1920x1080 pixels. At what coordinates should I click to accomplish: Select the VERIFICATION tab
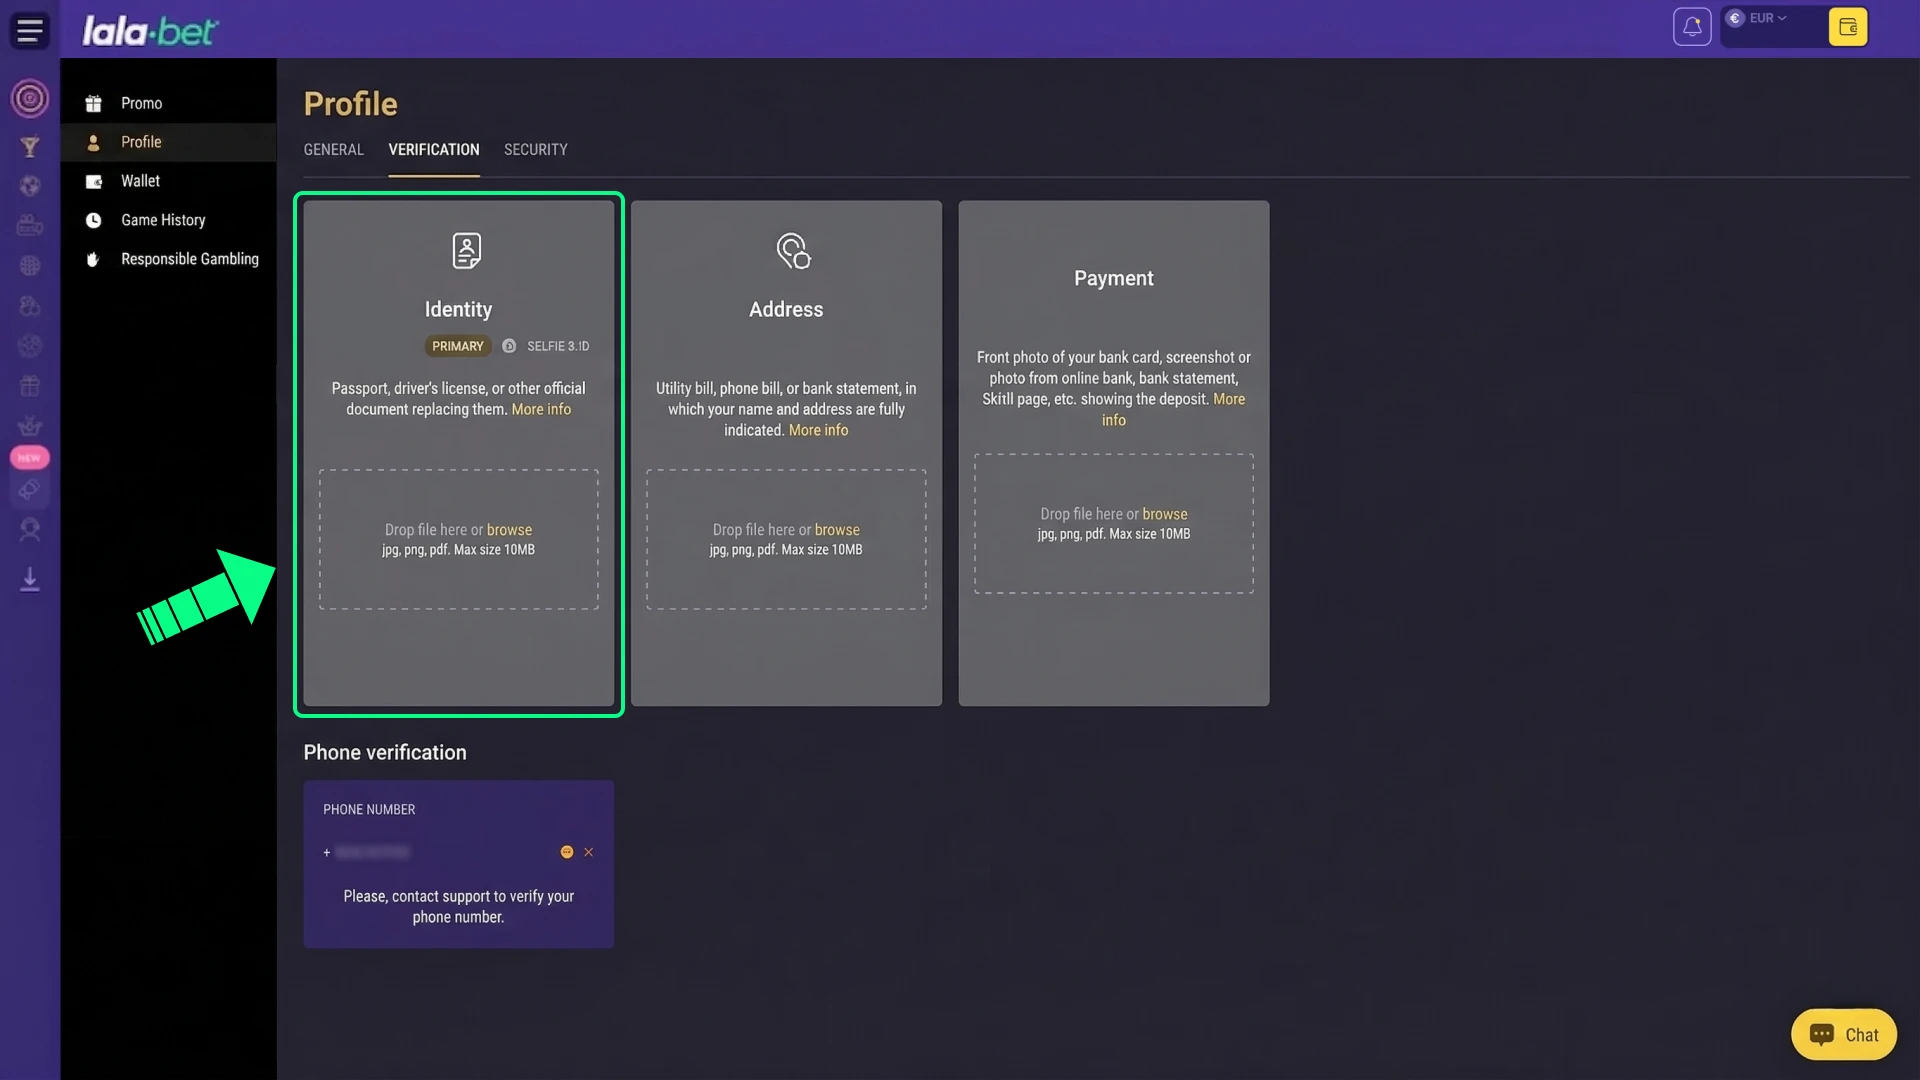pyautogui.click(x=434, y=149)
